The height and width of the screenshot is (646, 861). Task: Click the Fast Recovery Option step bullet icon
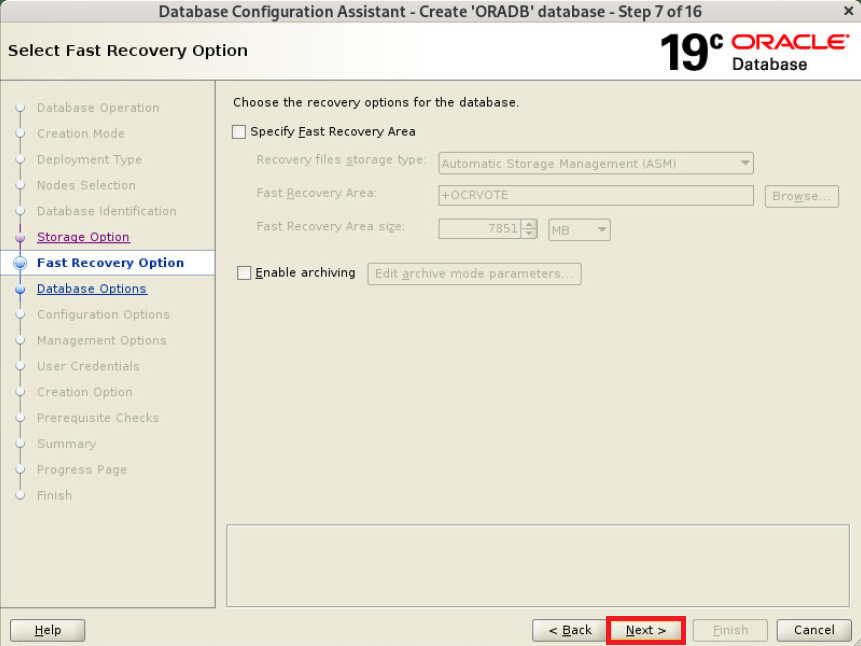tap(20, 263)
